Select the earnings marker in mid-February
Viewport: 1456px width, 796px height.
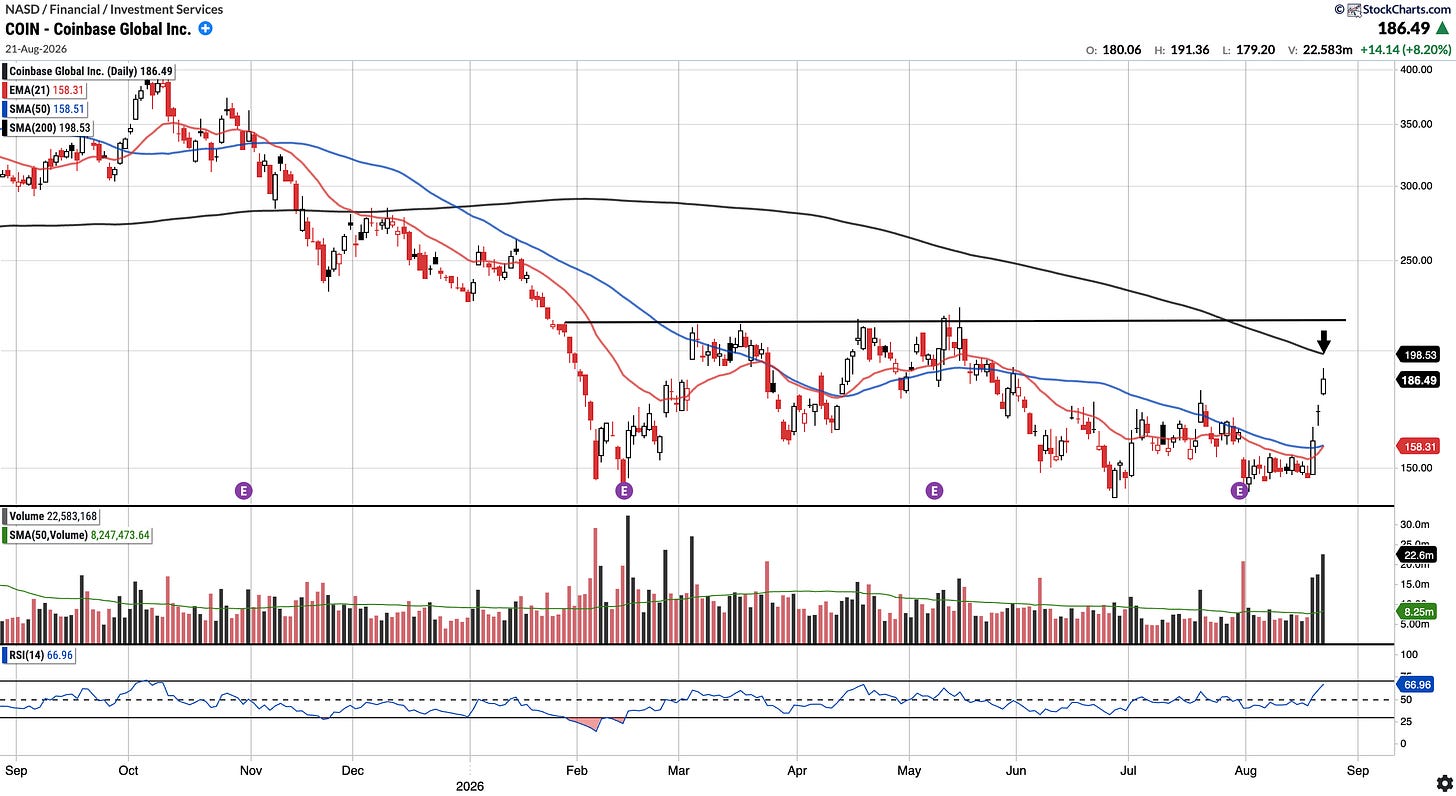click(x=624, y=490)
